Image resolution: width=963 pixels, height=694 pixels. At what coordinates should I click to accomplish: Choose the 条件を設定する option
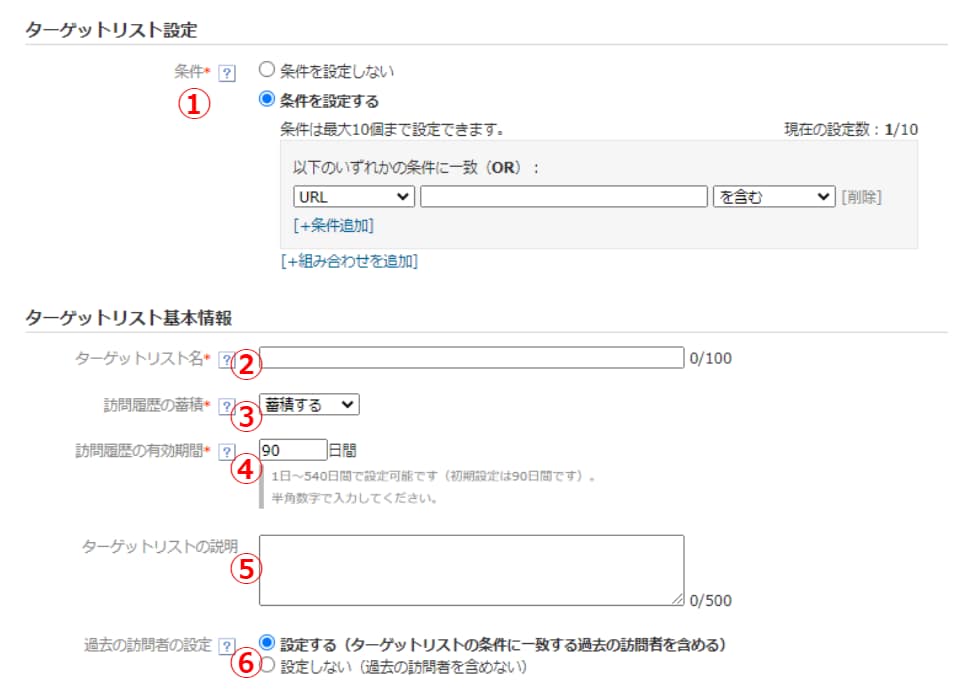pos(267,100)
